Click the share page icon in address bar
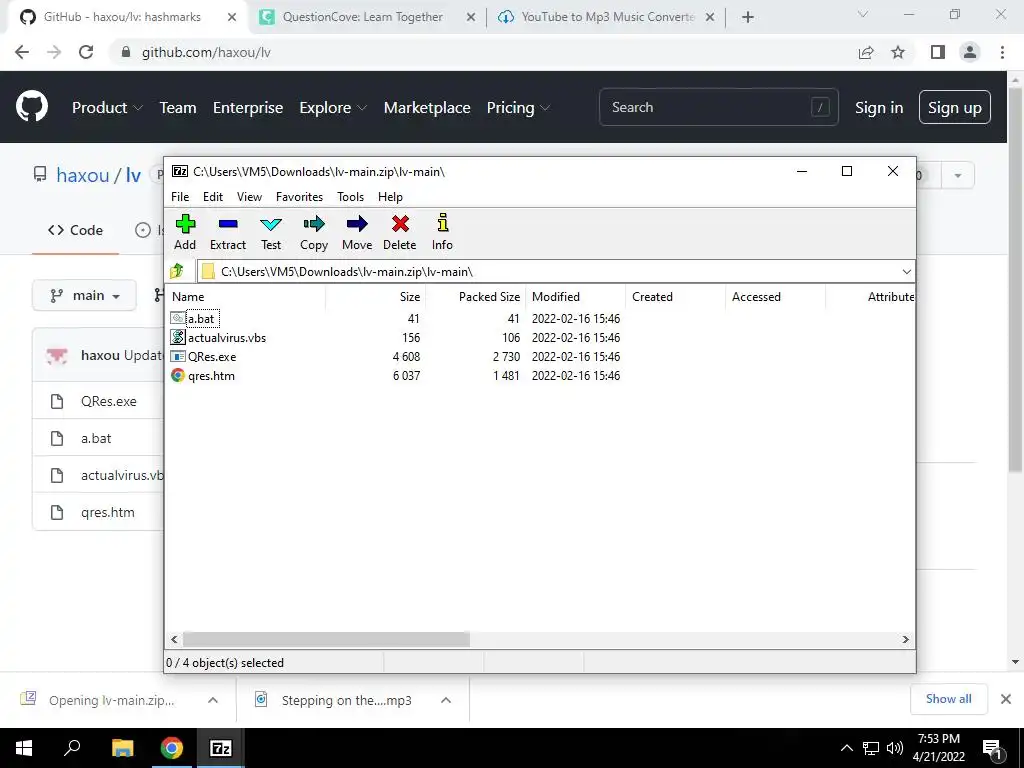The width and height of the screenshot is (1024, 768). pyautogui.click(x=866, y=52)
